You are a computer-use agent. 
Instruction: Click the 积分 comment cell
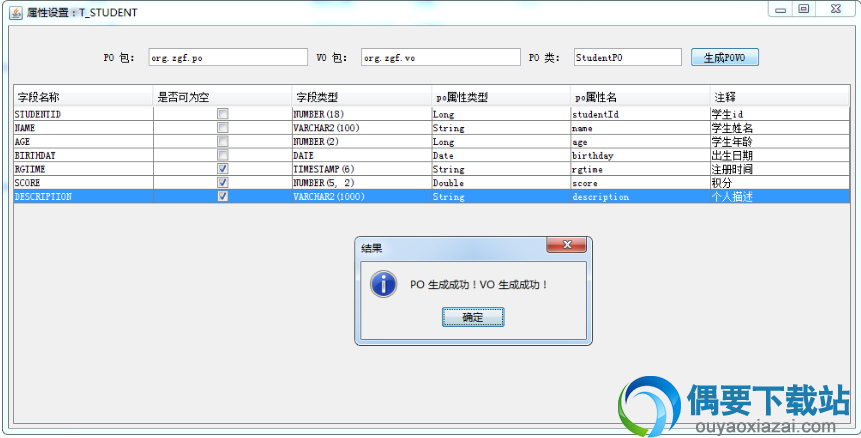780,183
